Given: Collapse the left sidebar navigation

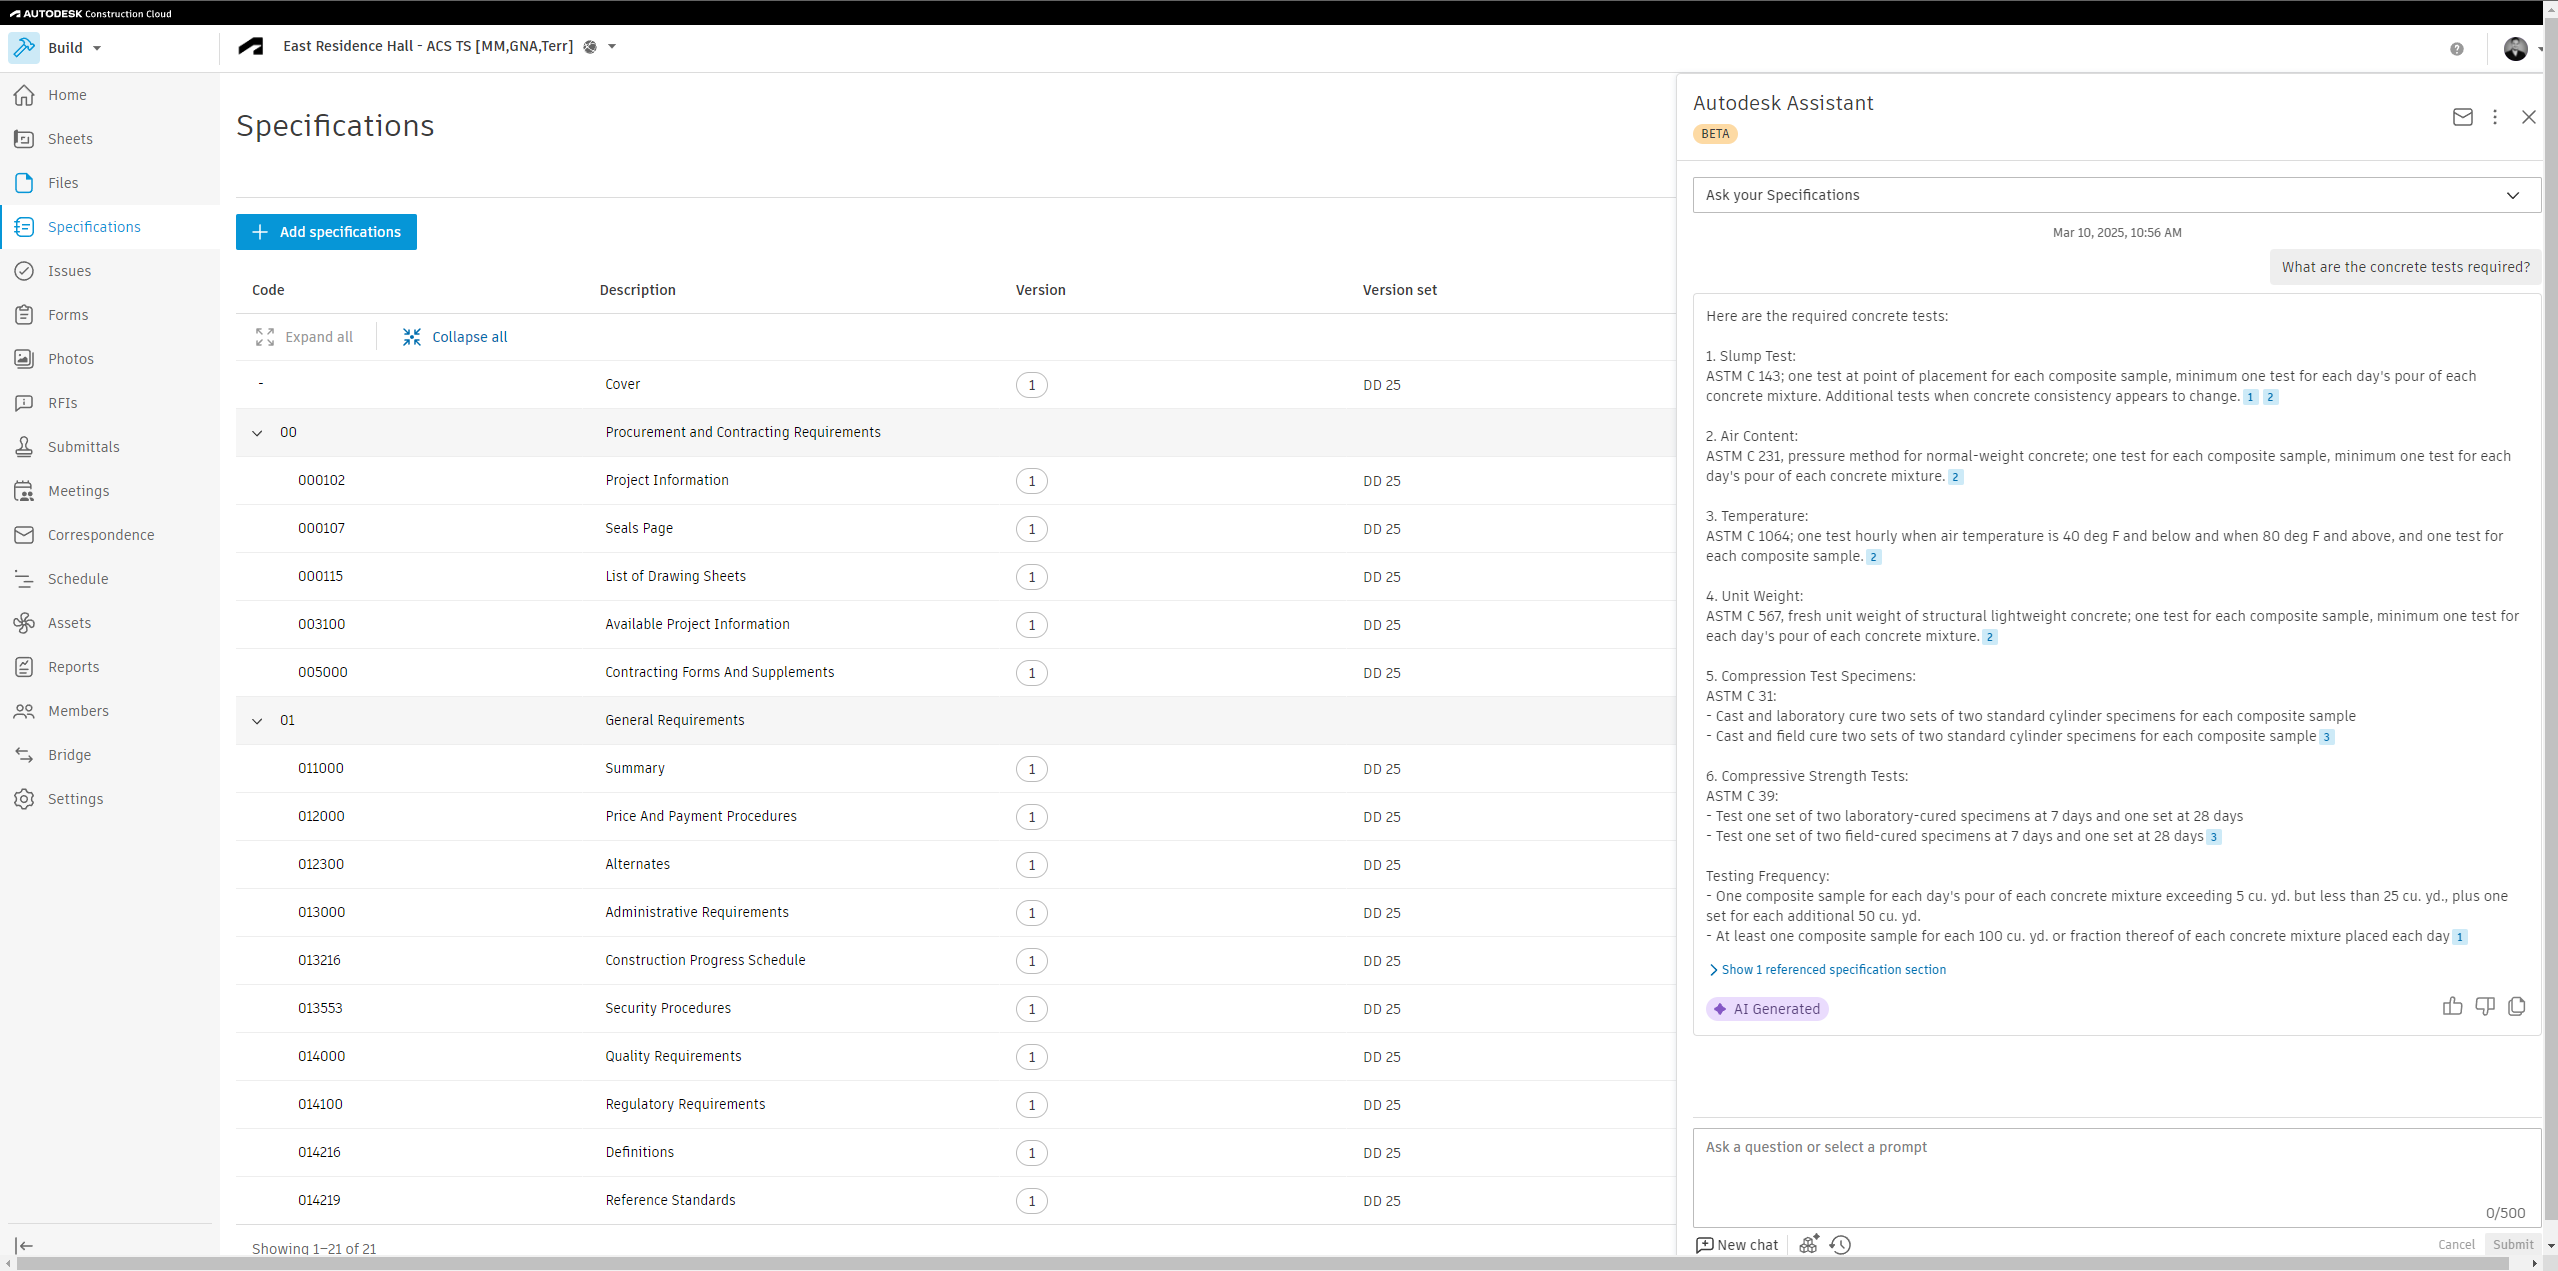Looking at the screenshot, I should pos(24,1245).
